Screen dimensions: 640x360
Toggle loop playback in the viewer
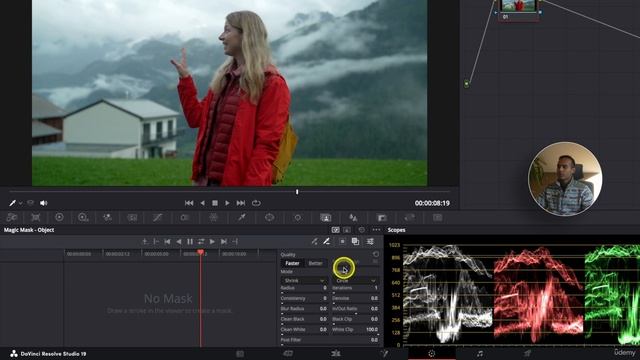[256, 203]
